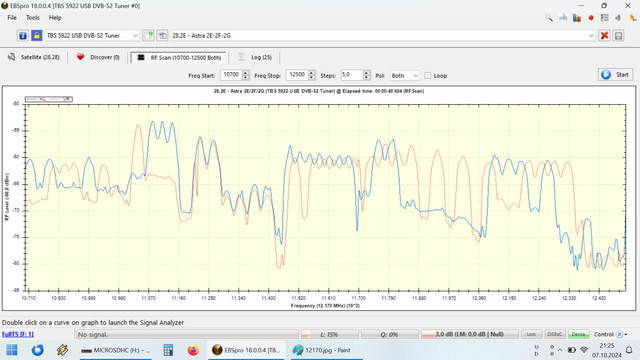Viewport: 640px width, 360px height.
Task: Expand the TBS 5922 tuner dropdown
Action: click(135, 36)
